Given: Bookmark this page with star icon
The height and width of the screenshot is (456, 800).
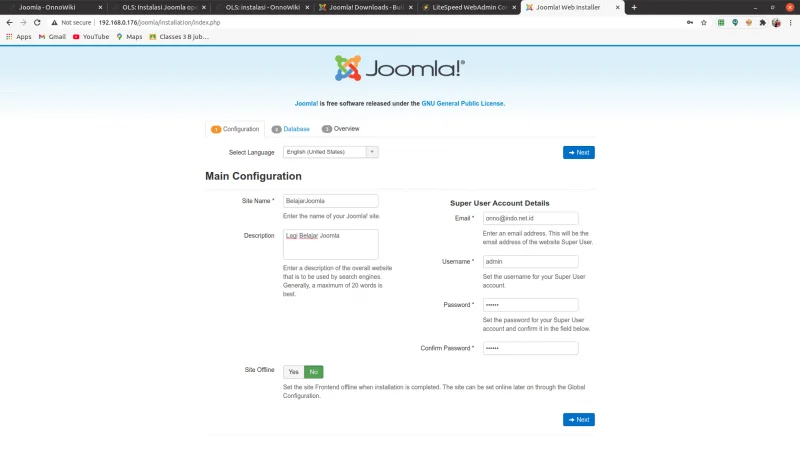Looking at the screenshot, I should tap(704, 22).
